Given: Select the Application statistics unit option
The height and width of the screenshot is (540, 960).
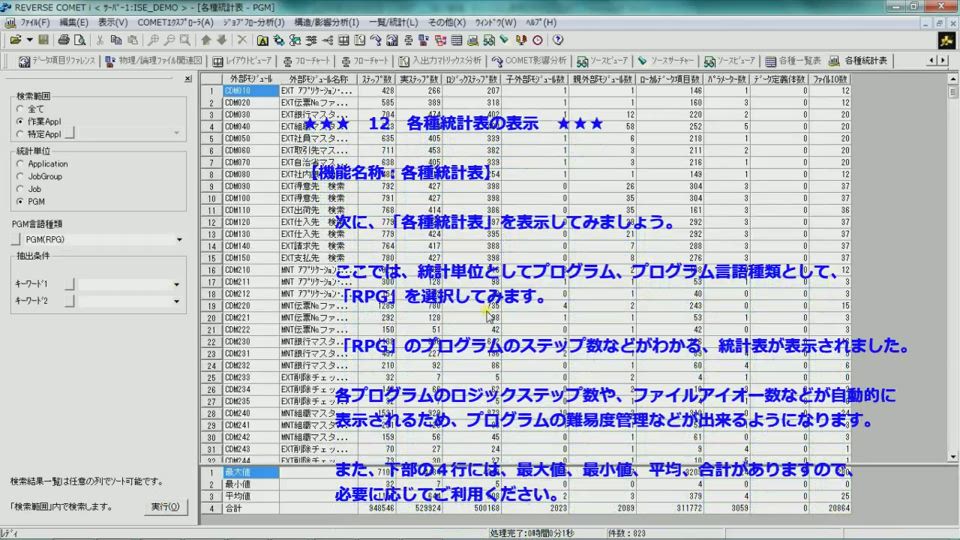Looking at the screenshot, I should (x=20, y=164).
